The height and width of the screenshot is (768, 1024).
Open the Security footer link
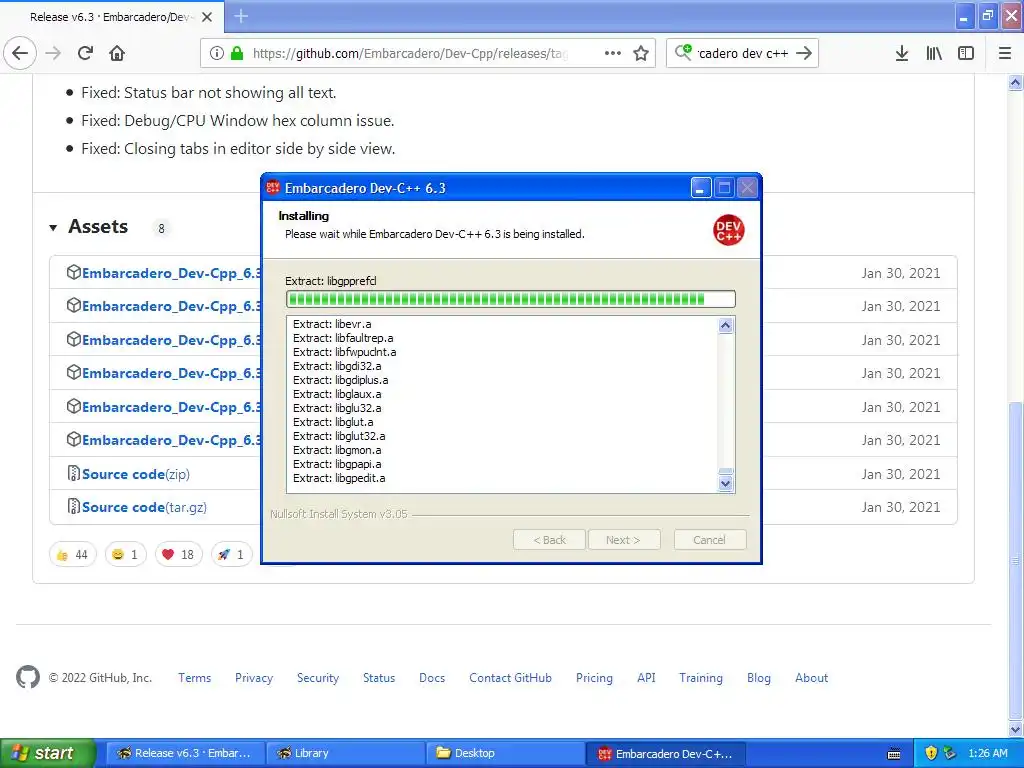coord(318,678)
